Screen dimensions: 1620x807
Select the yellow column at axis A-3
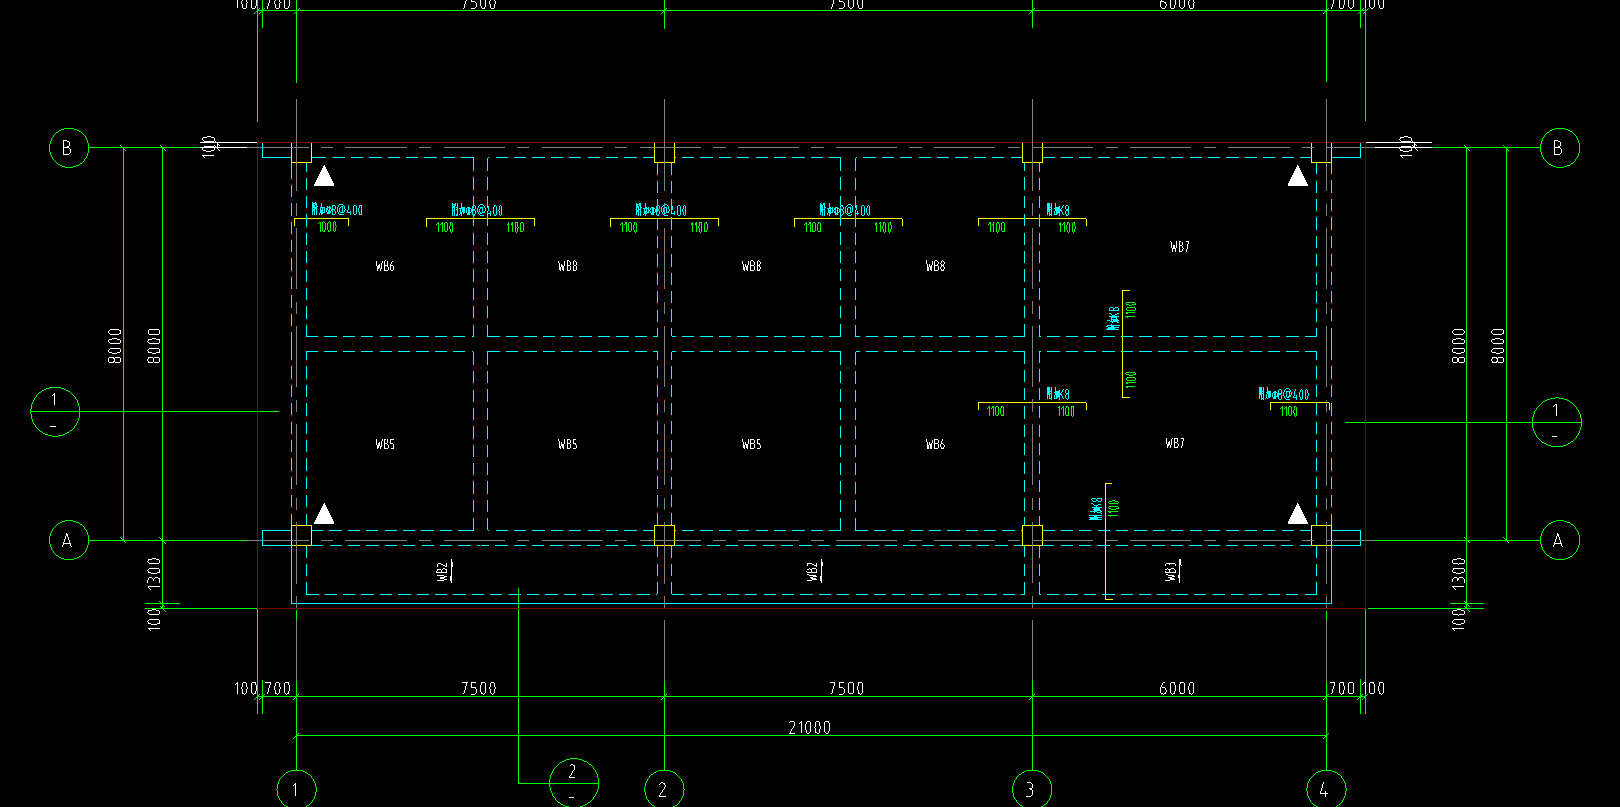[1032, 535]
